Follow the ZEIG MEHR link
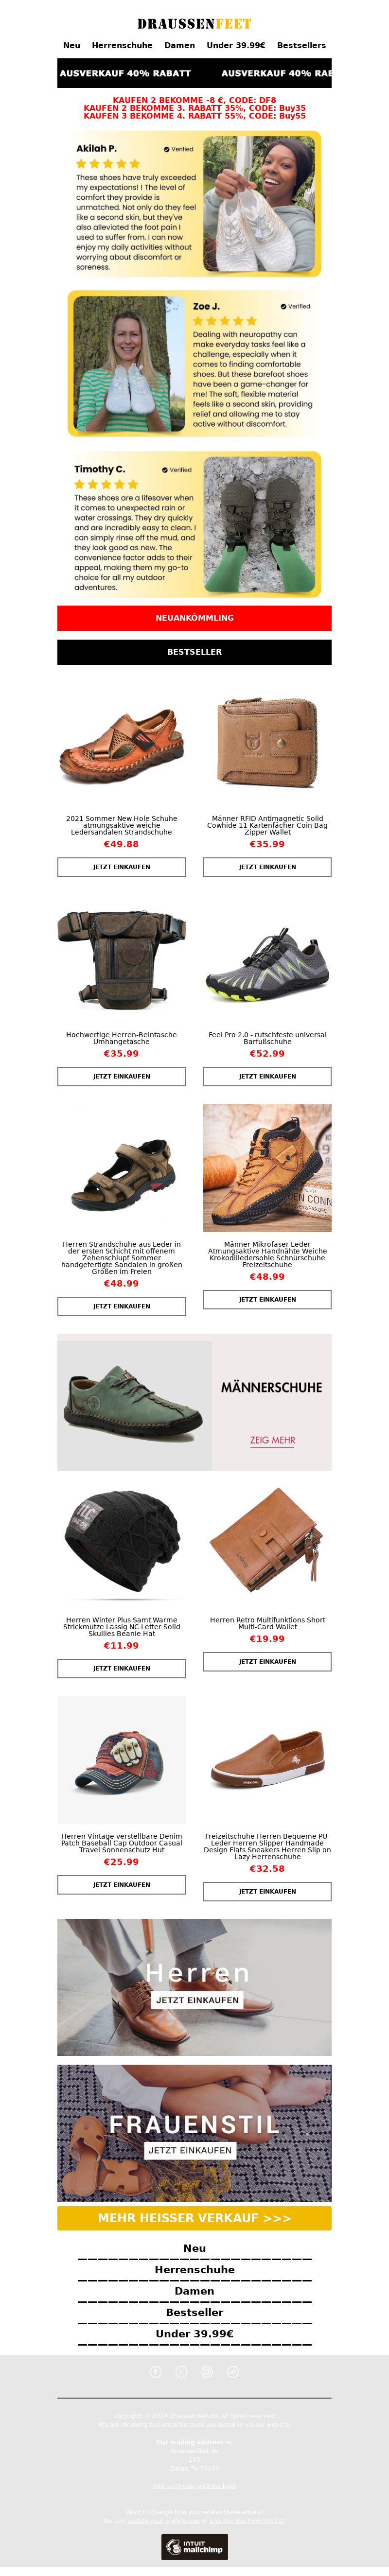 click(x=272, y=1440)
